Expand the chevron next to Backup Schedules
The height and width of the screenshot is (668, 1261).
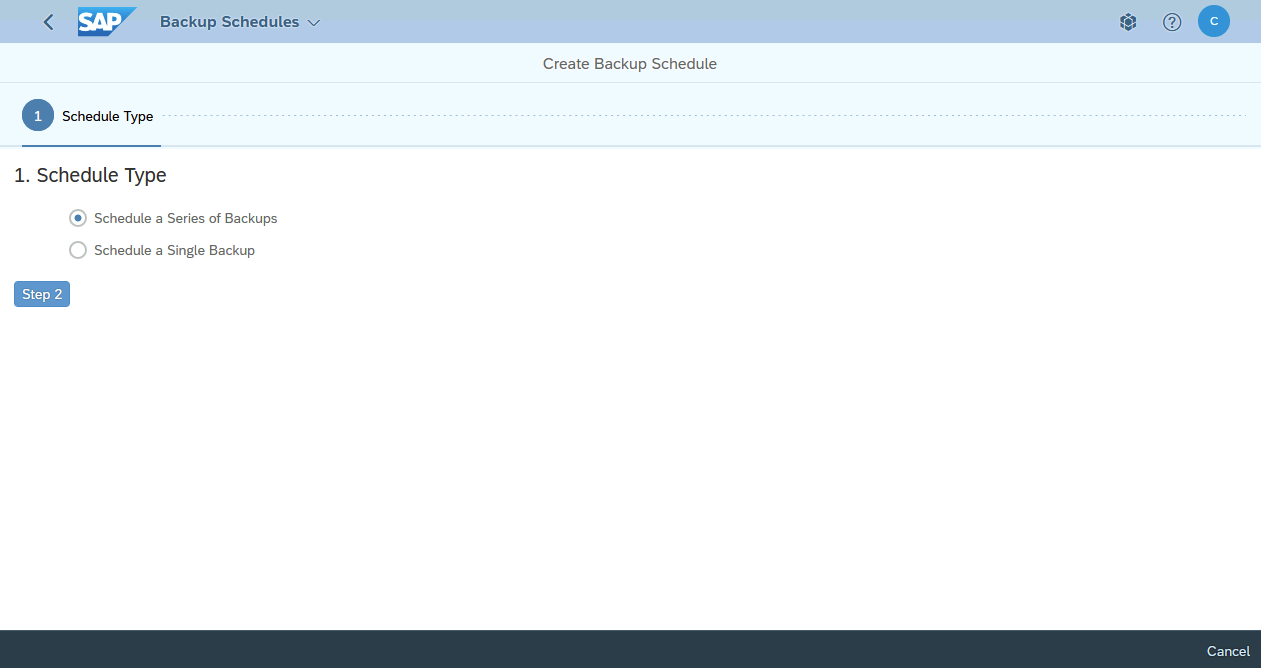[313, 21]
